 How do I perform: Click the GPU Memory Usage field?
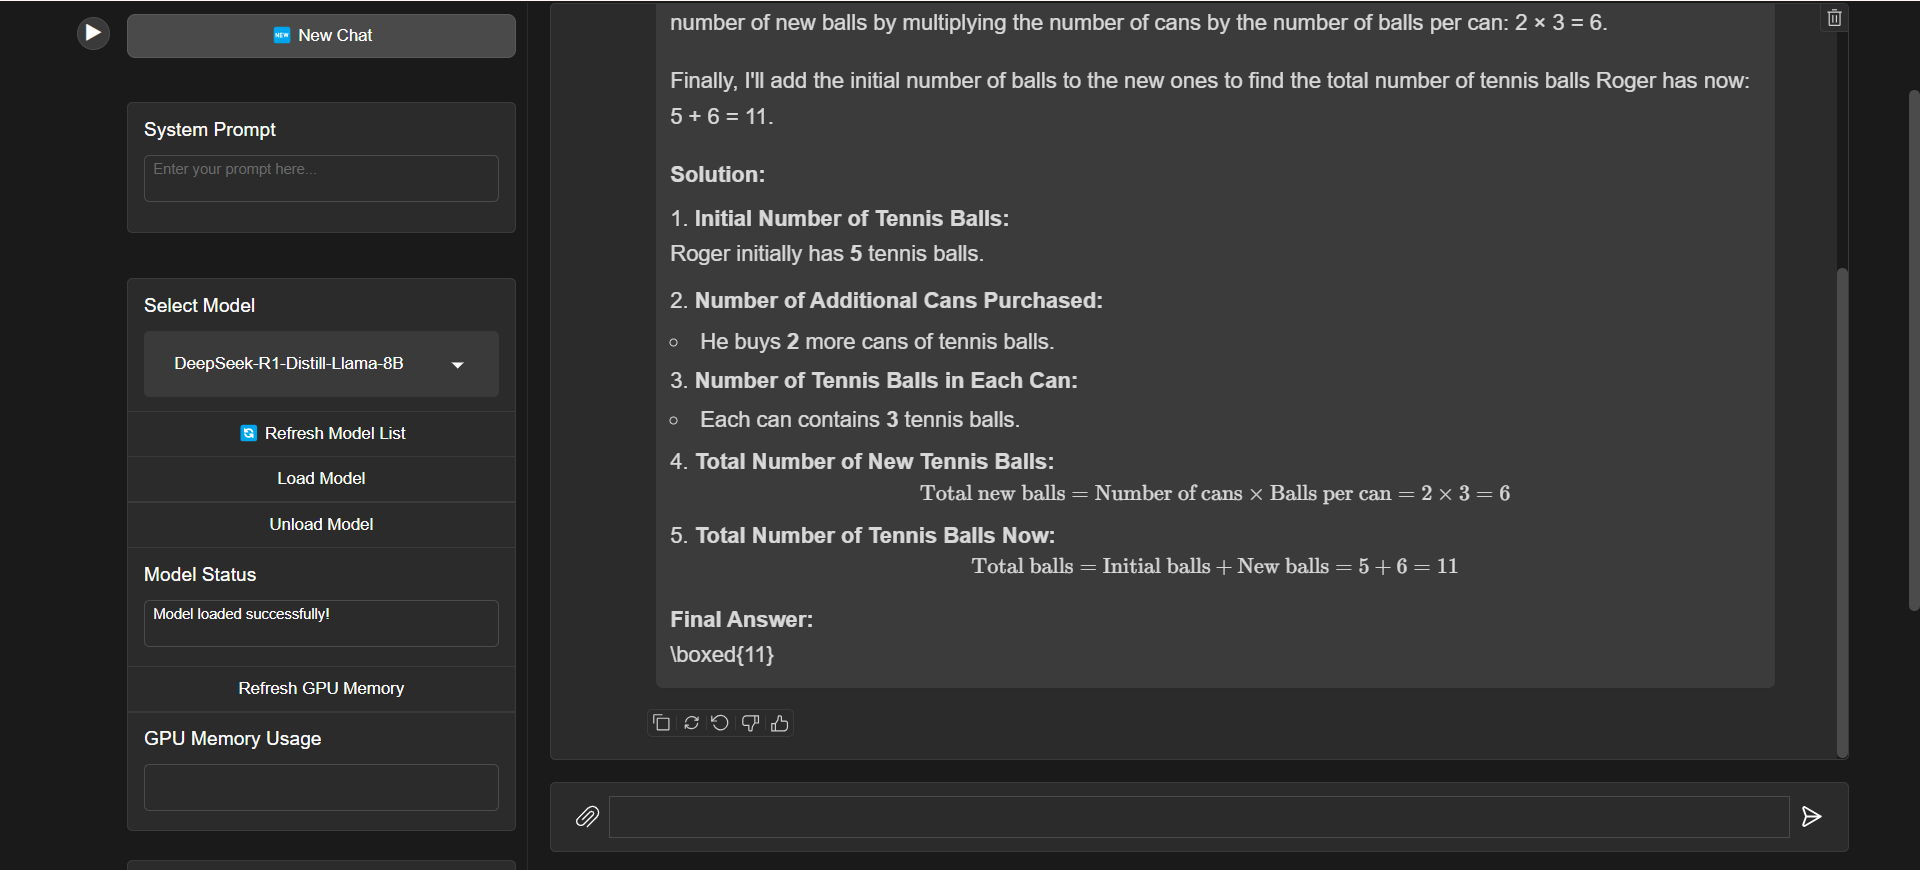pyautogui.click(x=321, y=787)
